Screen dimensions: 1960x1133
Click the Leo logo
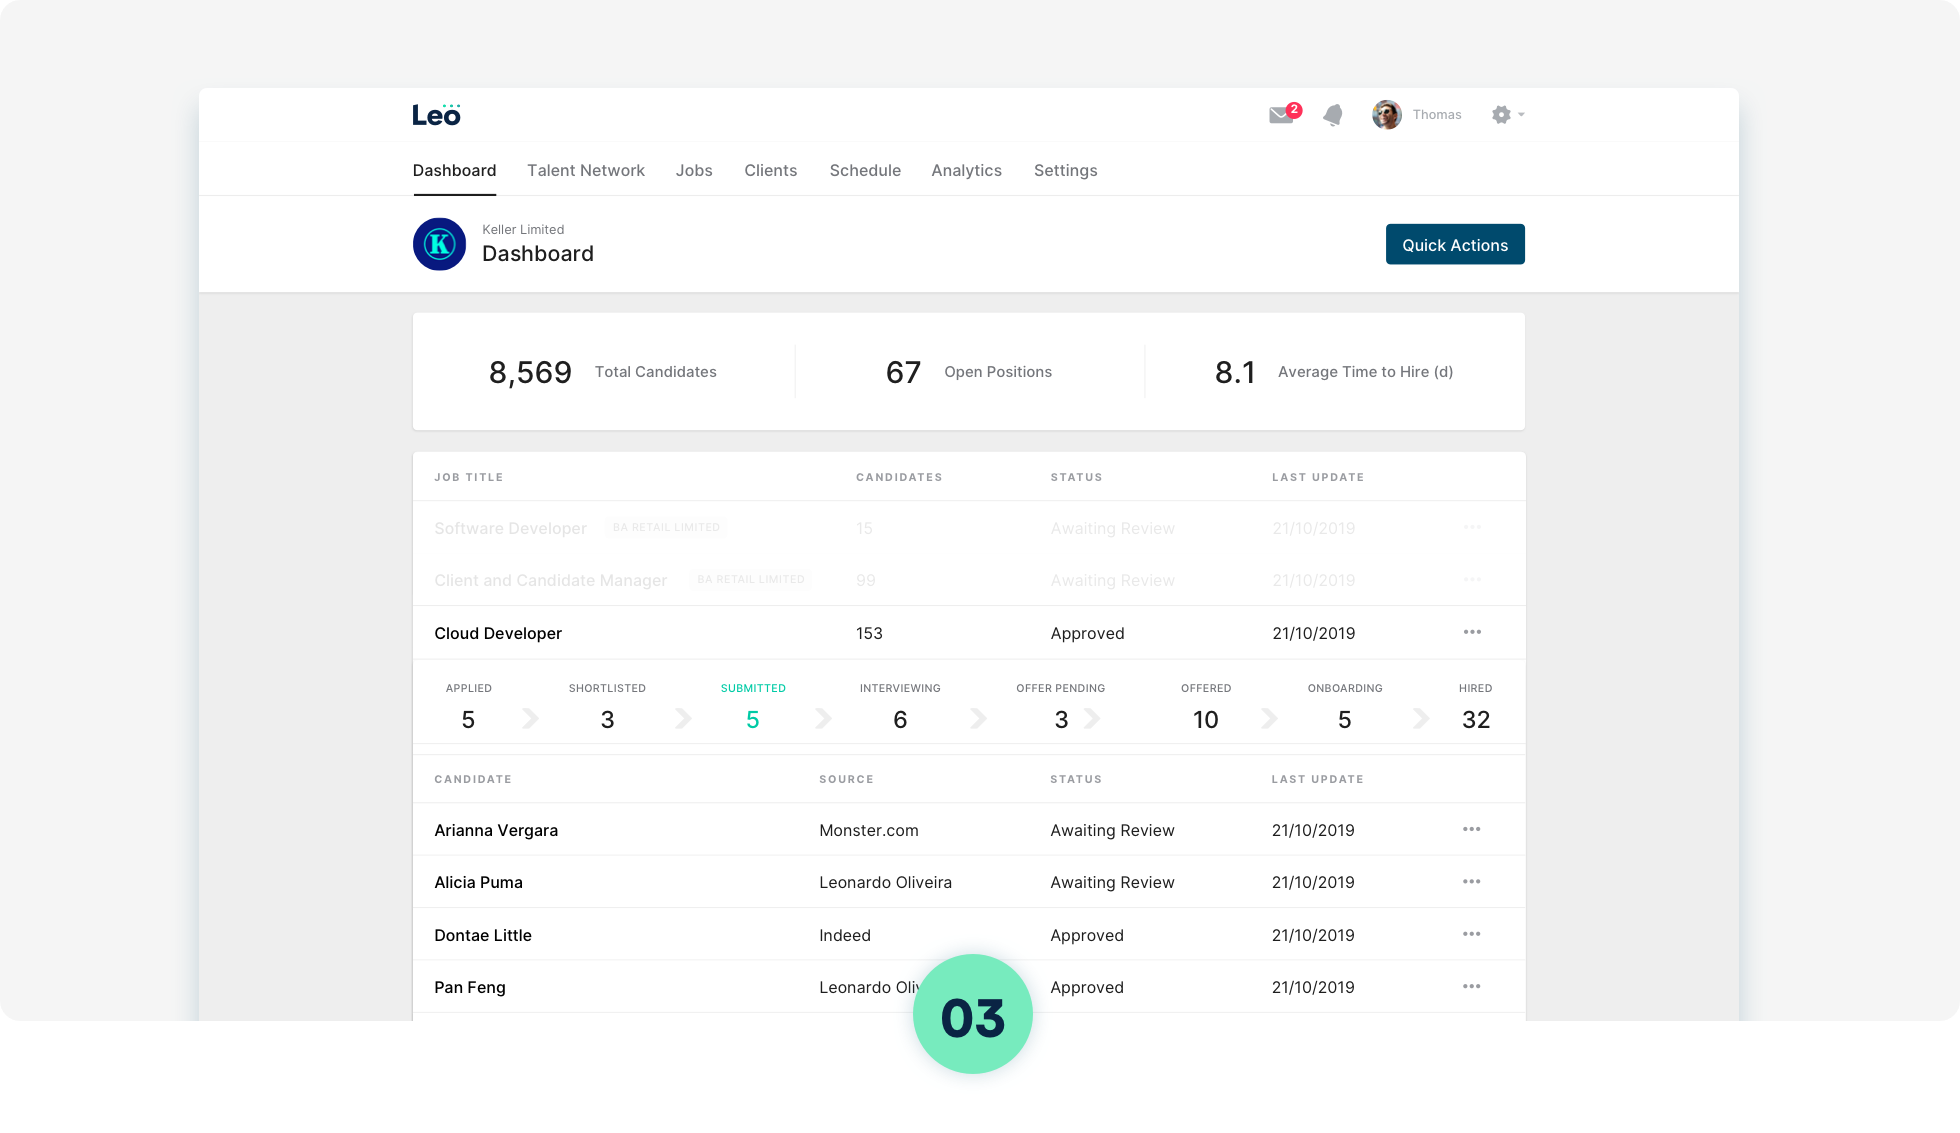(x=436, y=115)
